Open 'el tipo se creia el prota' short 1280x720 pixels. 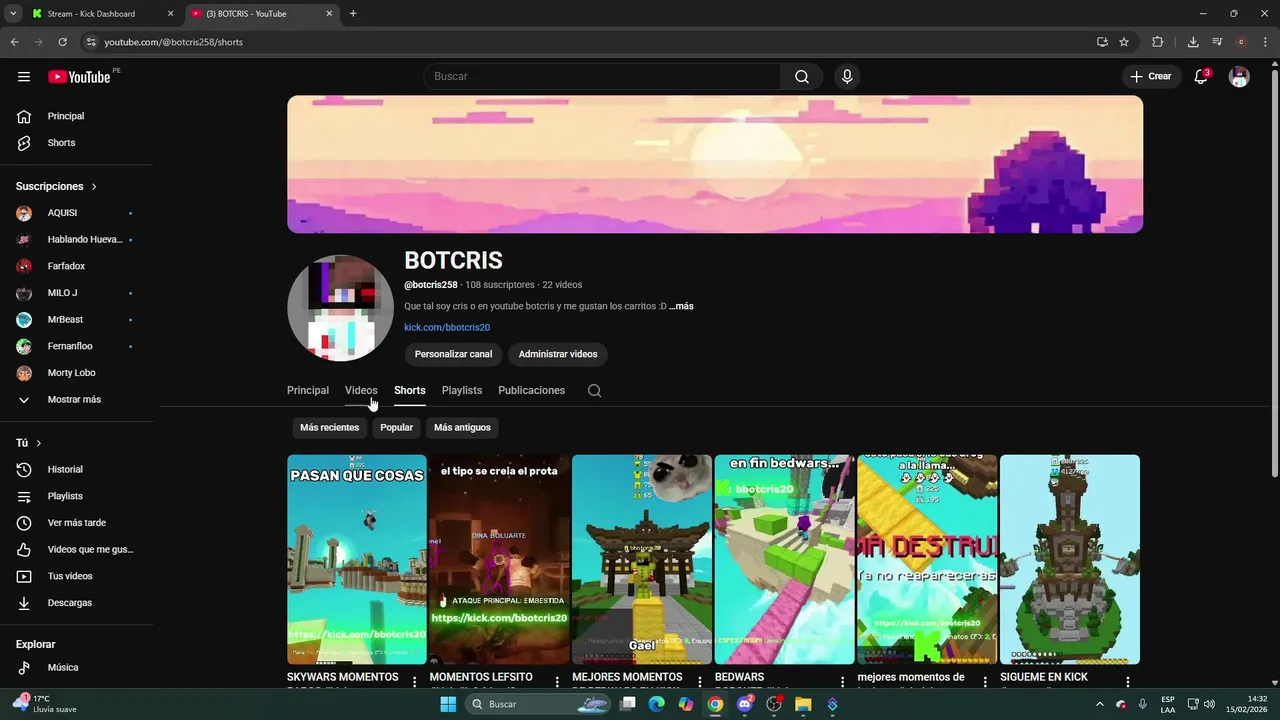coord(499,560)
